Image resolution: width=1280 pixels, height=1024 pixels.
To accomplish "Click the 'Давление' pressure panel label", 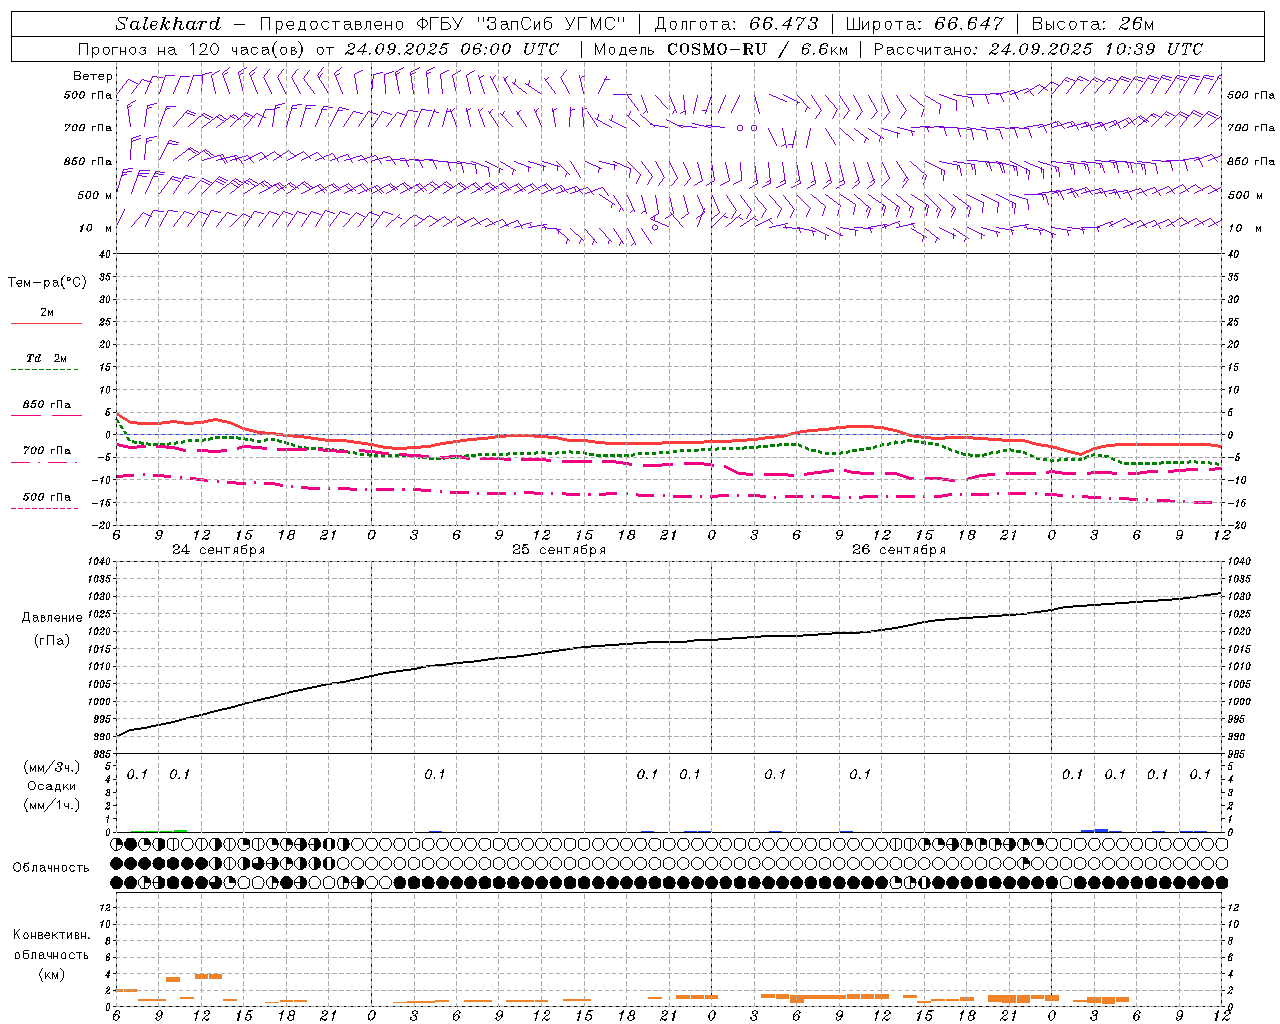I will click(x=52, y=618).
